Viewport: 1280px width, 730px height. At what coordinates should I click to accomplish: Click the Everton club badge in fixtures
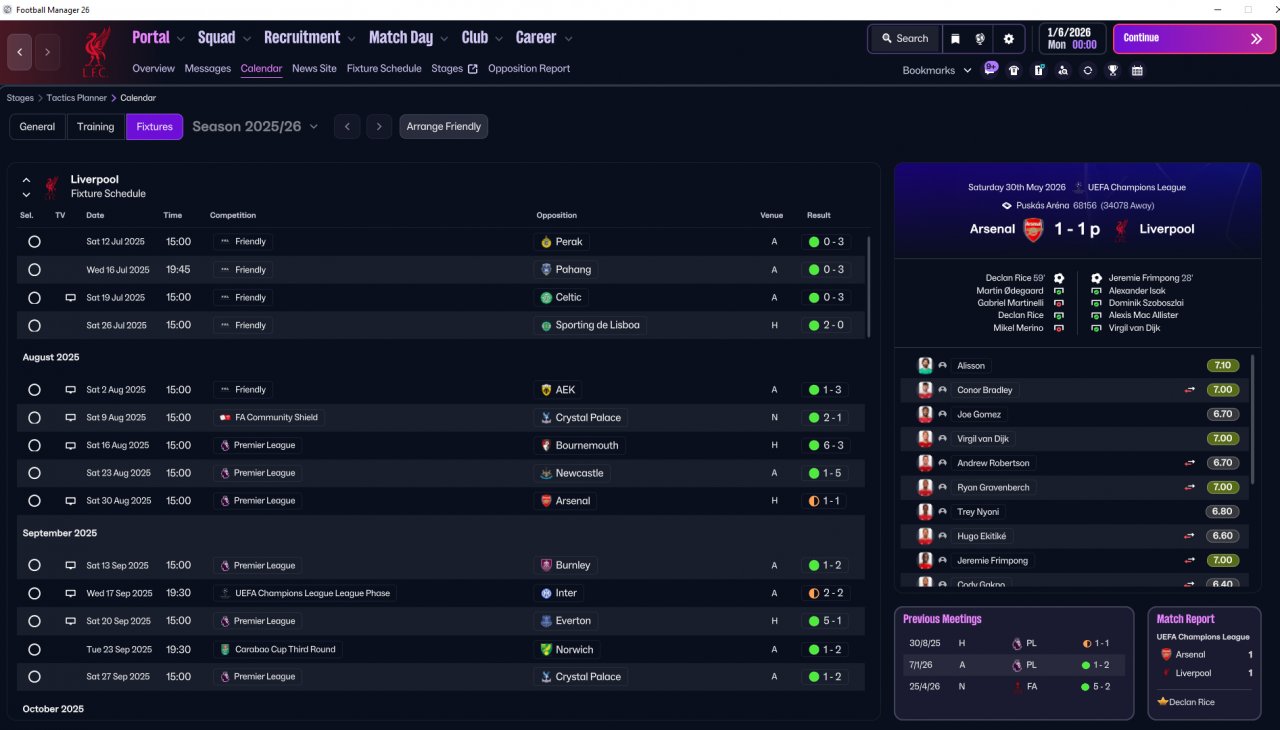[546, 621]
